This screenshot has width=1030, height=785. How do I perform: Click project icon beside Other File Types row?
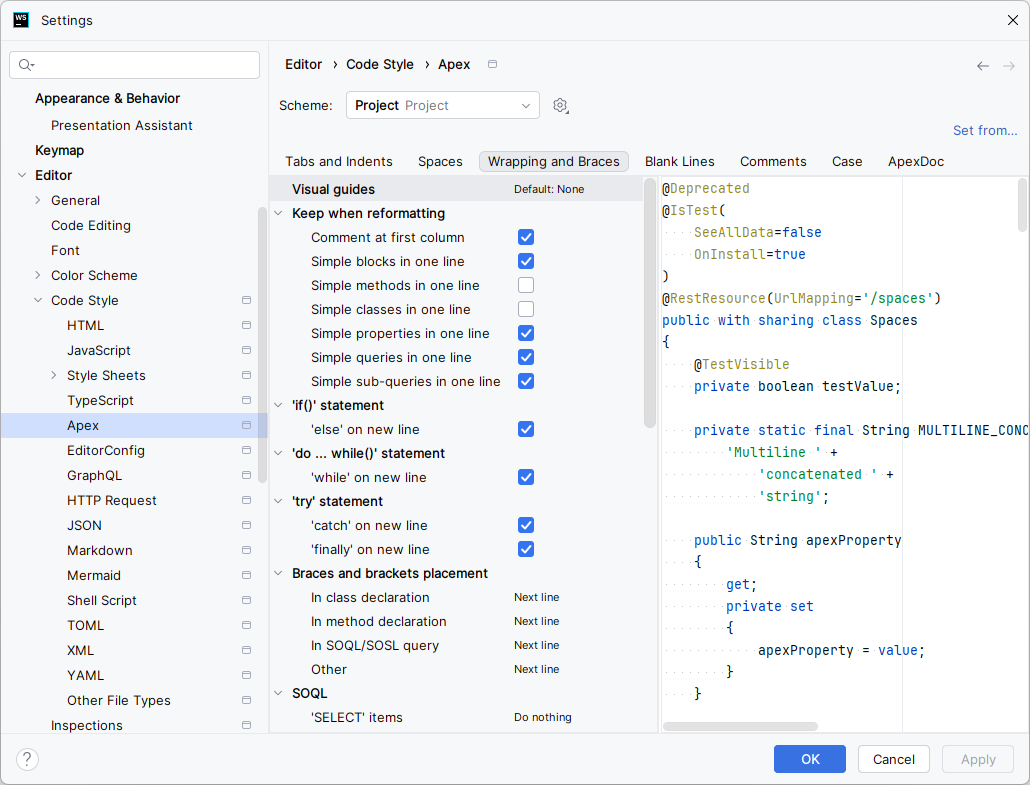click(246, 700)
